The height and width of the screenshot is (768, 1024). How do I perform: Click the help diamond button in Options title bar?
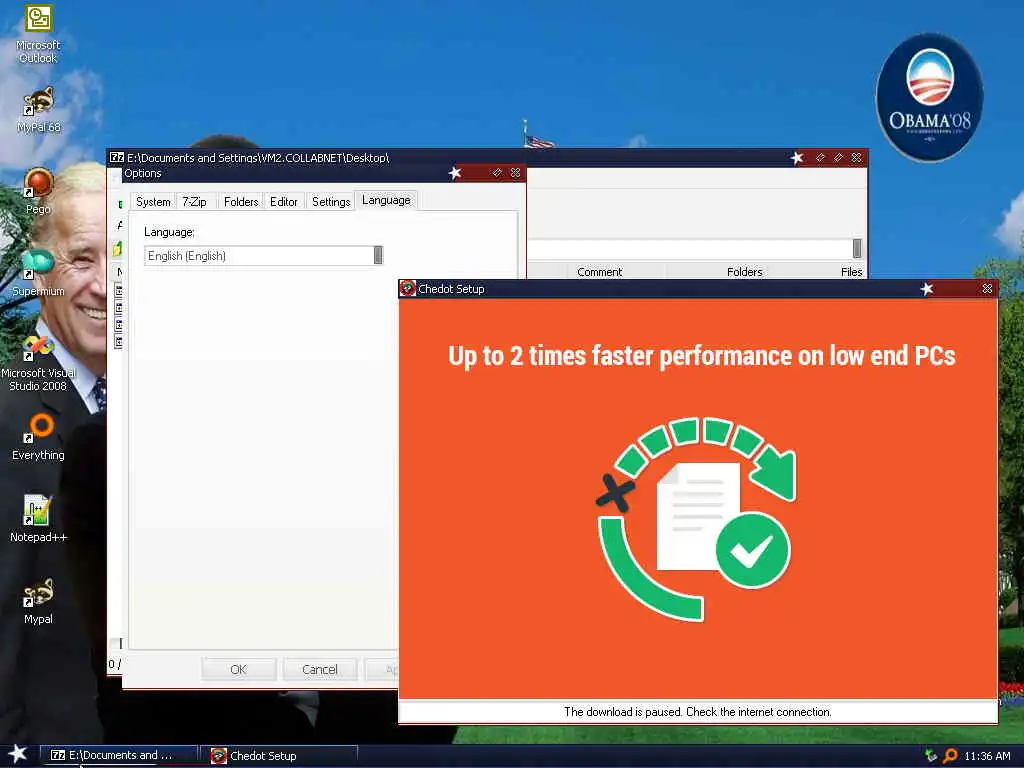tap(497, 172)
